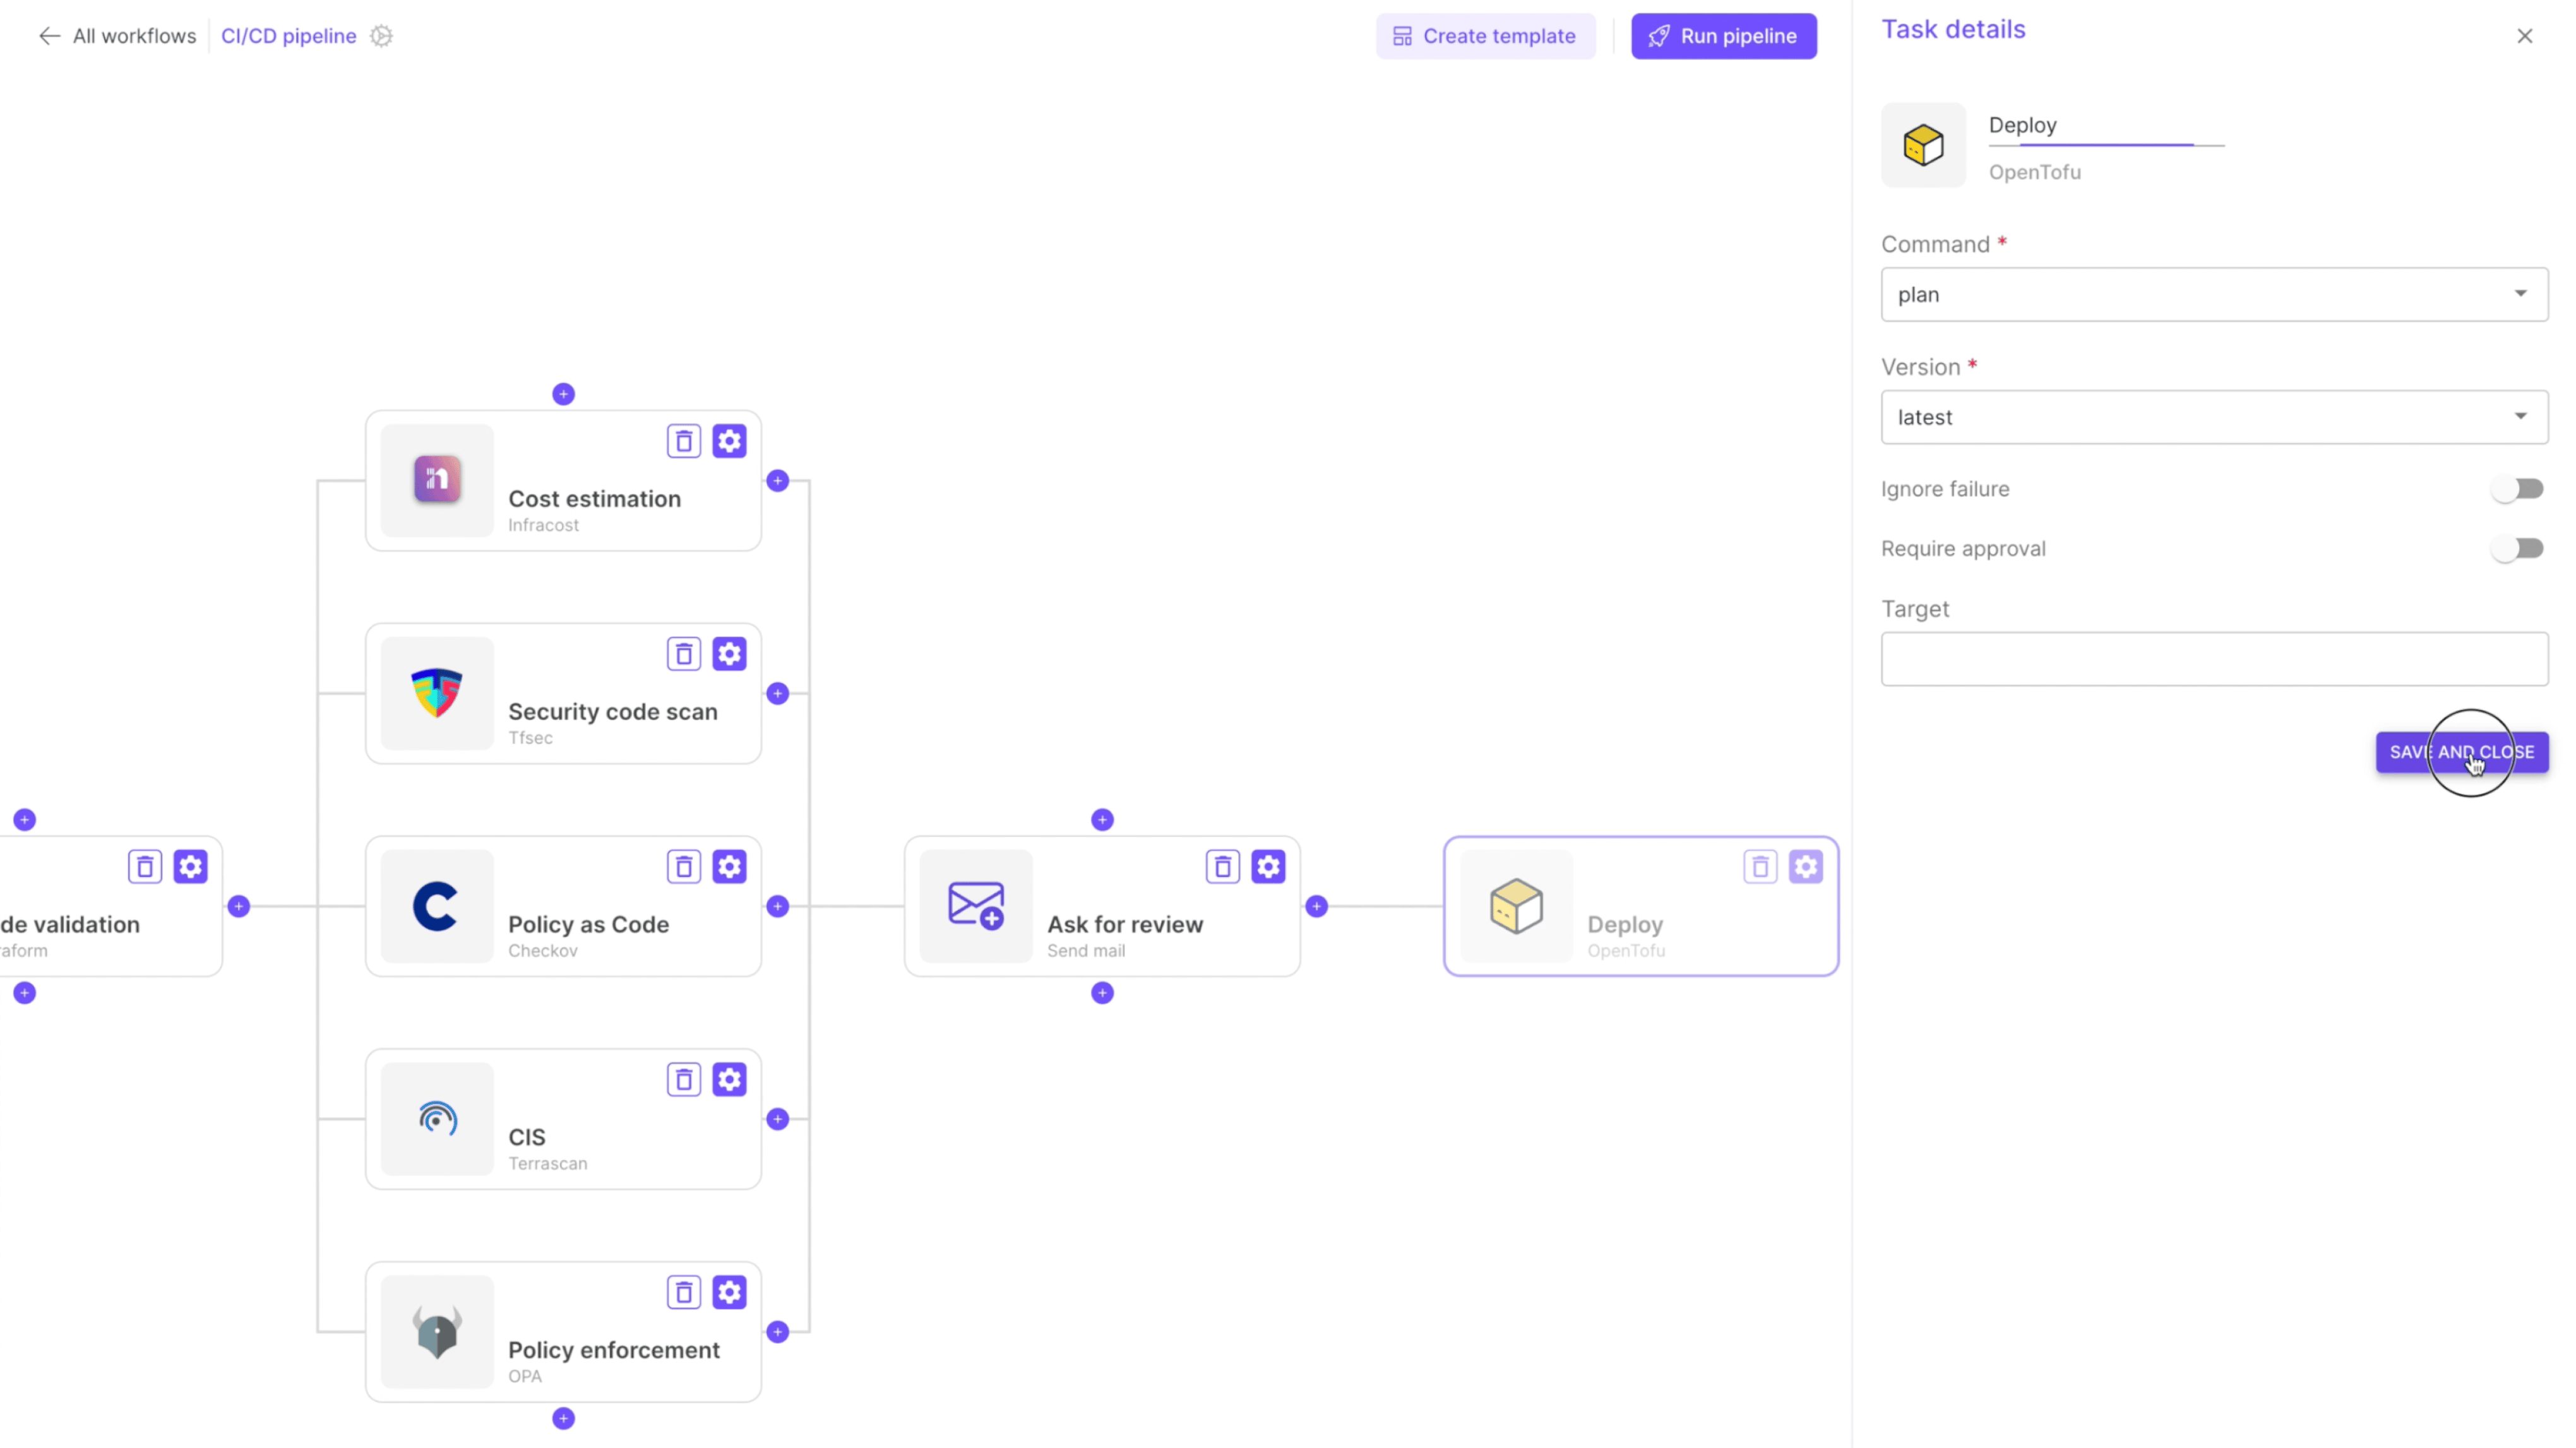Image resolution: width=2576 pixels, height=1448 pixels.
Task: Open Policy enforcement task settings gear
Action: coord(729,1293)
